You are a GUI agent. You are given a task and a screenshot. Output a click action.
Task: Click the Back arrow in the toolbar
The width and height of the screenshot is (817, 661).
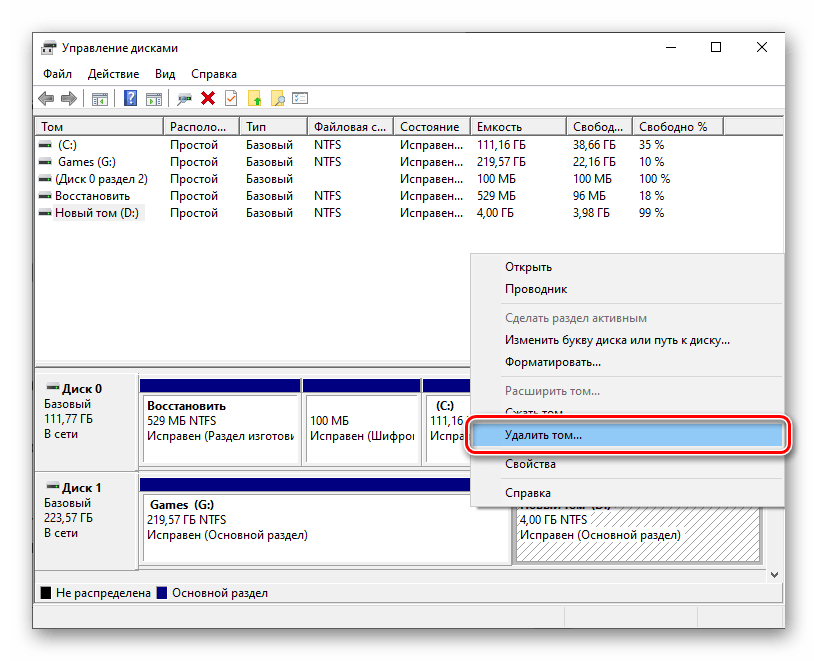[46, 98]
